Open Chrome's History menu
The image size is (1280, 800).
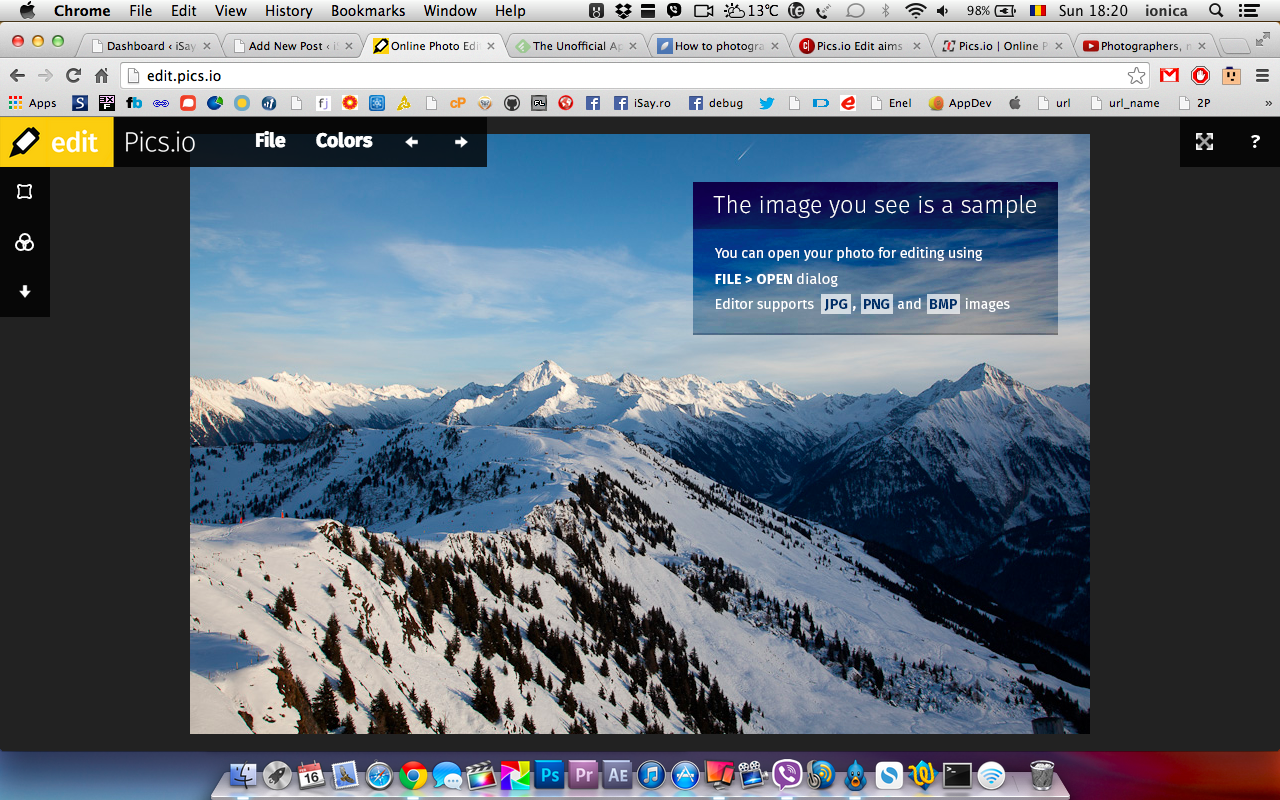pyautogui.click(x=288, y=11)
